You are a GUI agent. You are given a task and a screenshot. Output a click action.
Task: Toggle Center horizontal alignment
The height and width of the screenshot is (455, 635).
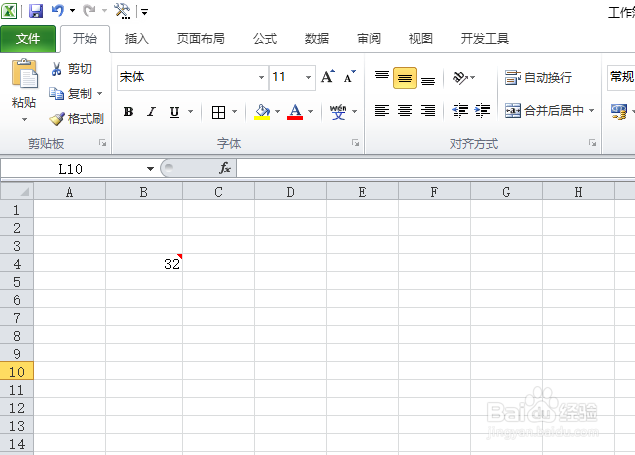405,110
